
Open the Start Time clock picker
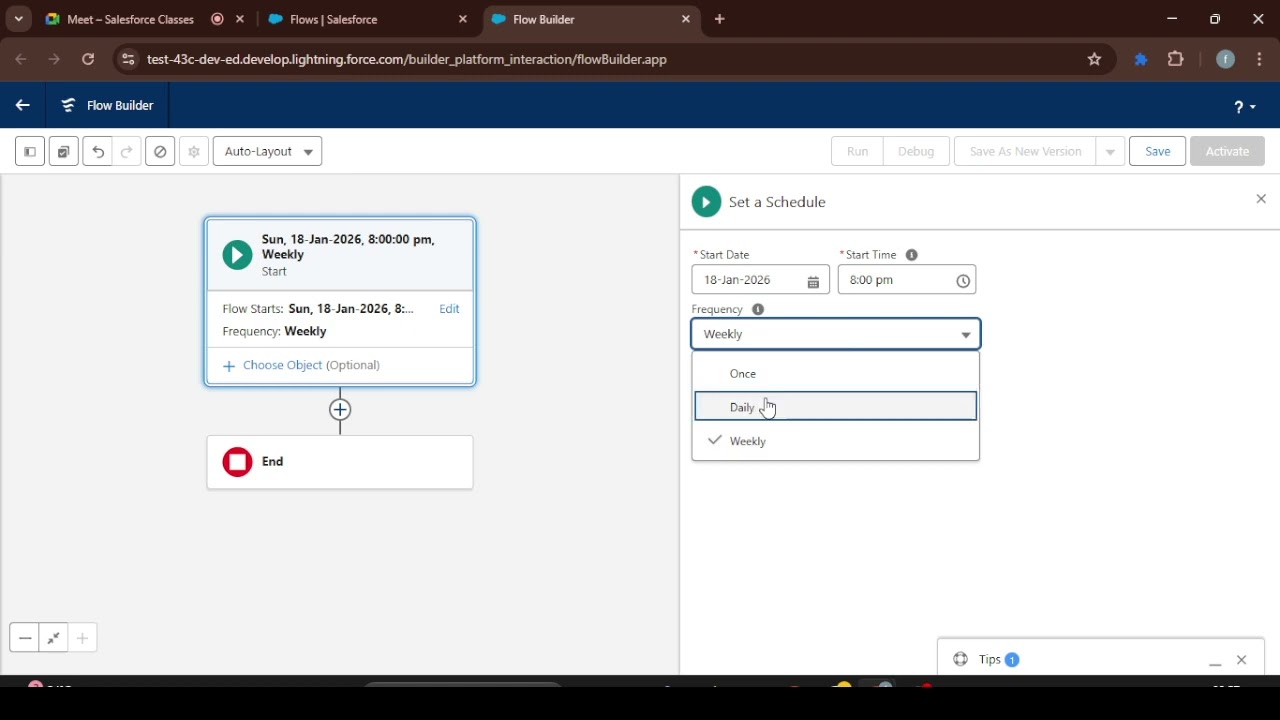click(x=963, y=281)
